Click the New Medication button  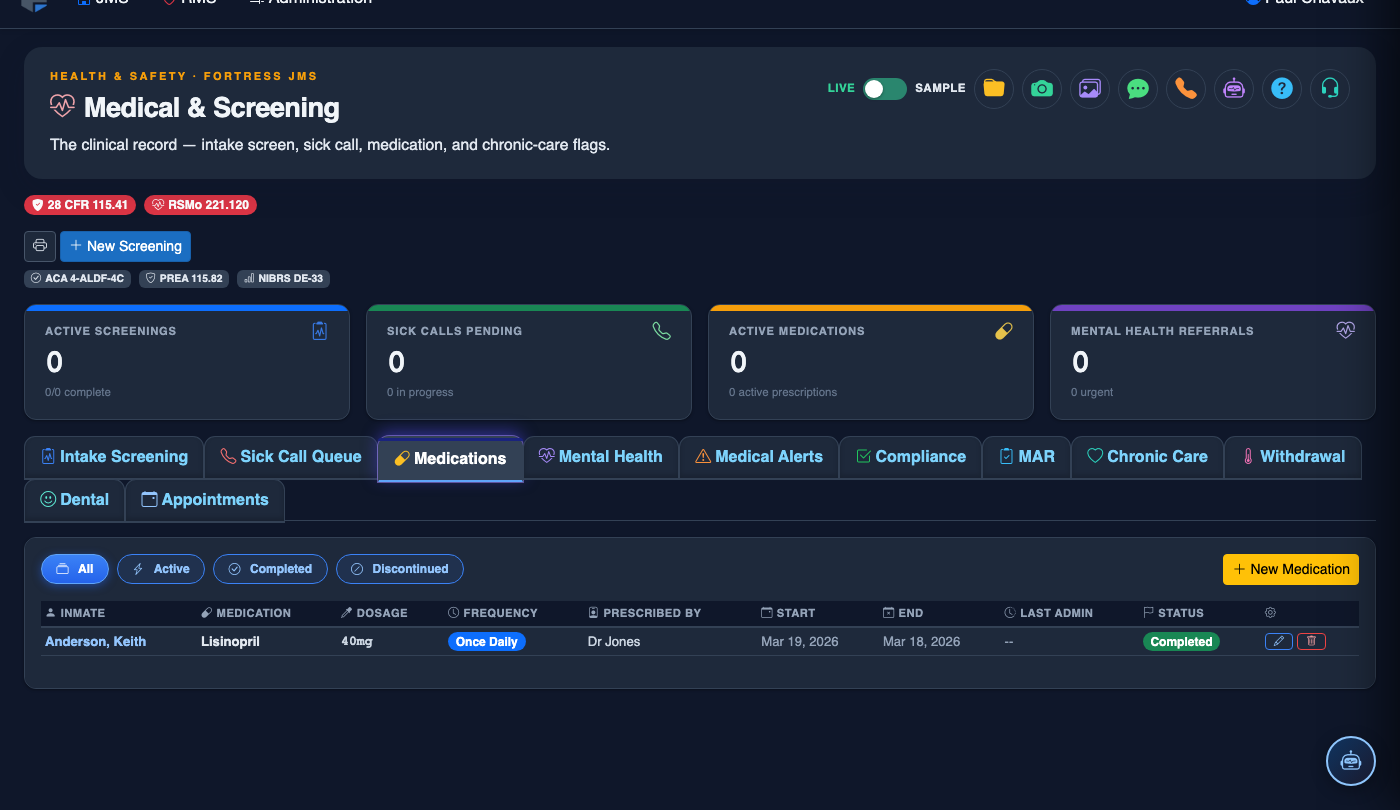(1291, 569)
